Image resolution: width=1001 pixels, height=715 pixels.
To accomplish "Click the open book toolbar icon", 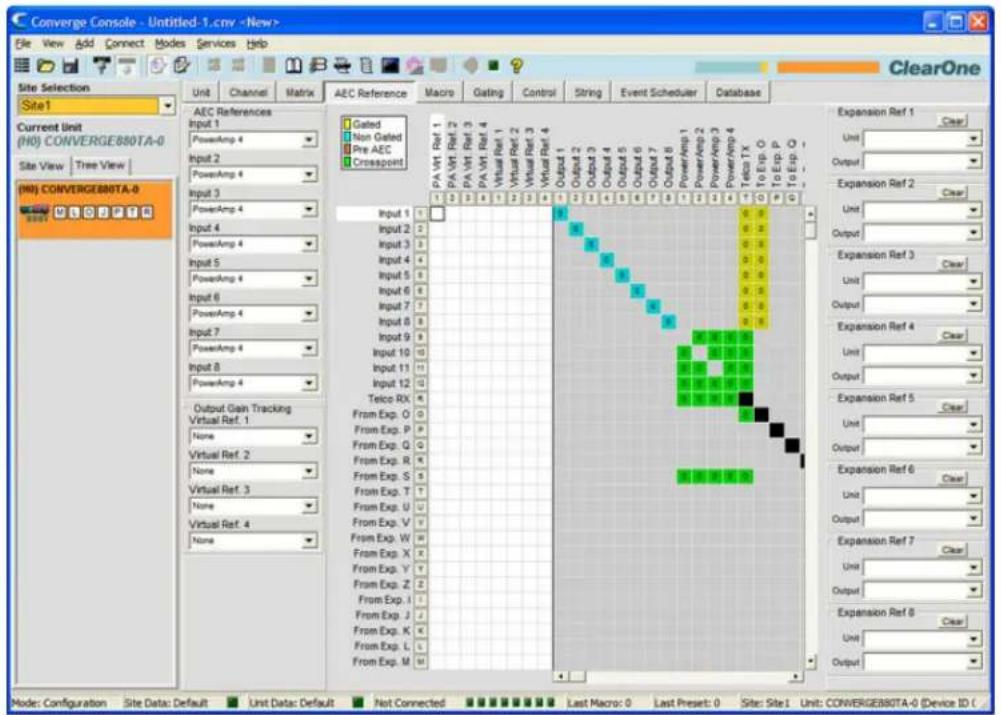I will 294,65.
